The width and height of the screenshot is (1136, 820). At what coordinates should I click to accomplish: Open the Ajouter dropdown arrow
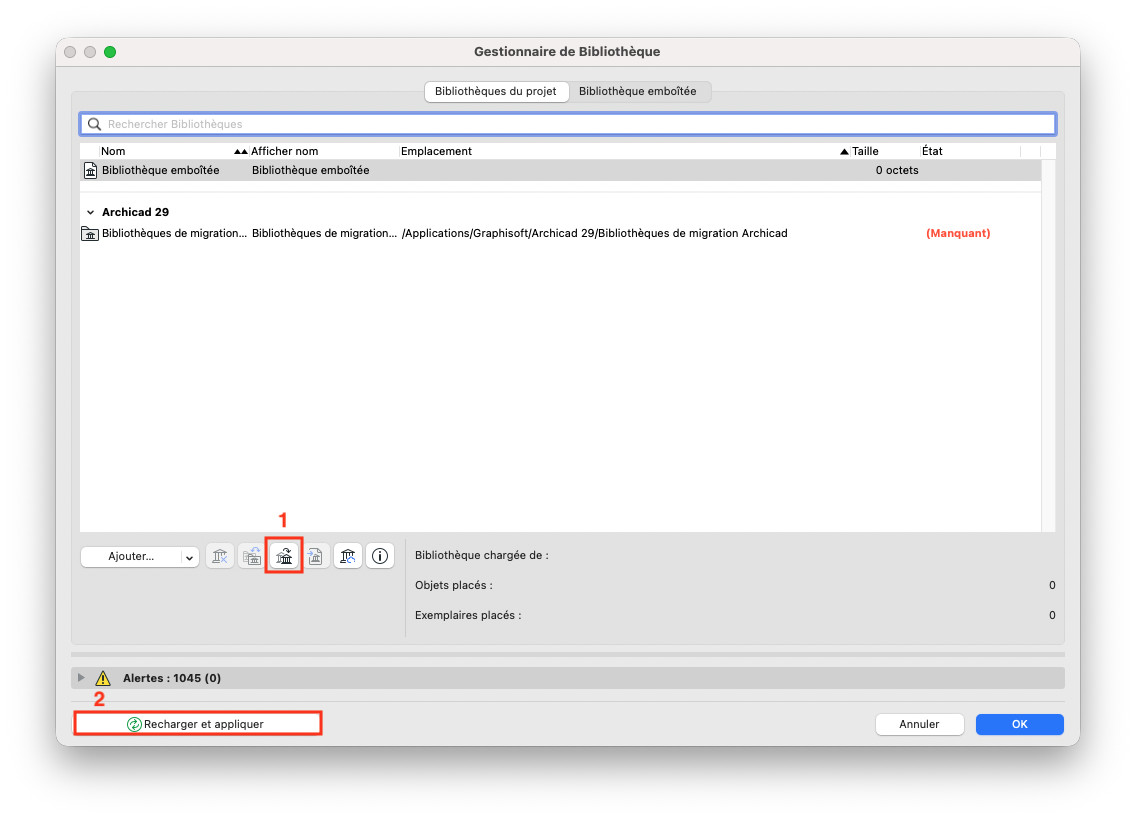tap(189, 557)
